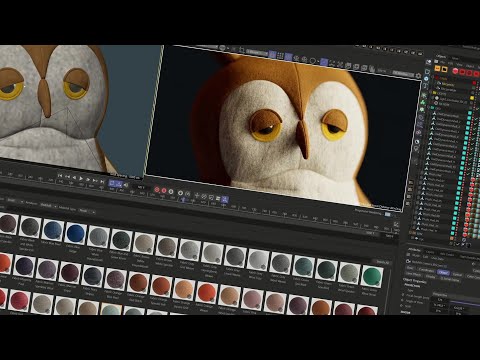Toggle the red Autokeying button
The width and height of the screenshot is (480, 360).
(164, 190)
